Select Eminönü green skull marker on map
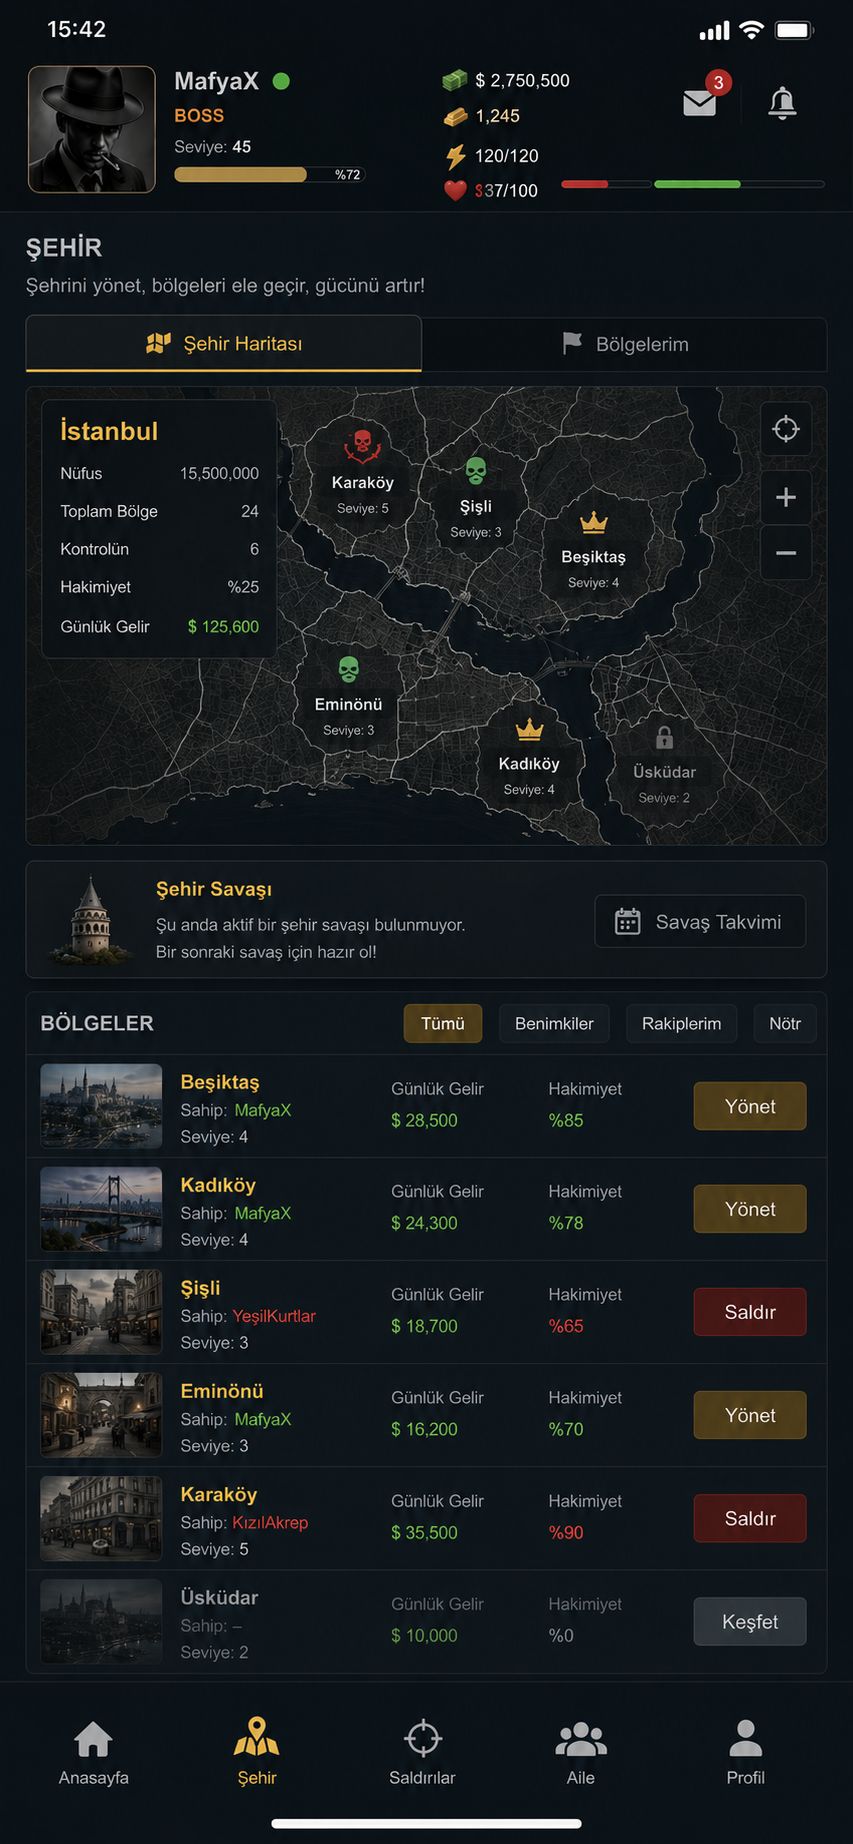This screenshot has width=853, height=1844. [348, 669]
